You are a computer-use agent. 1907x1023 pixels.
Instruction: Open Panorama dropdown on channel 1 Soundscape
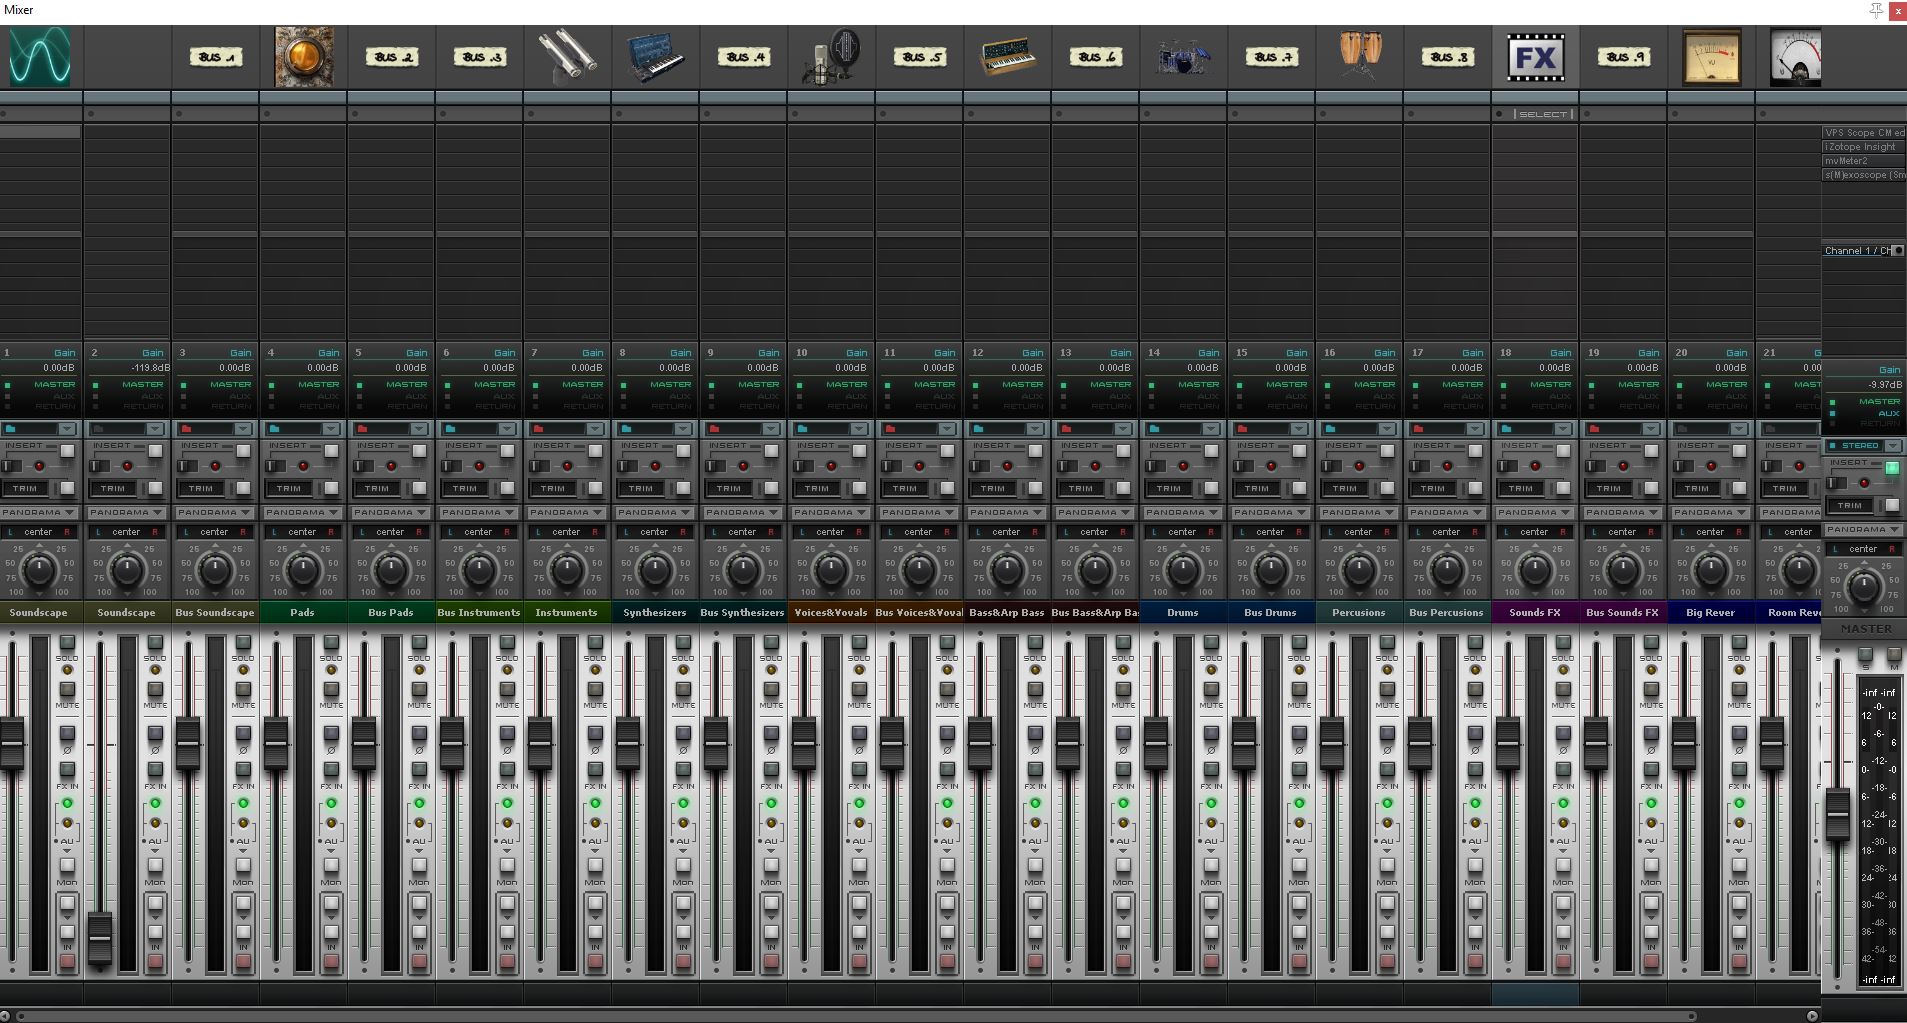tap(39, 512)
